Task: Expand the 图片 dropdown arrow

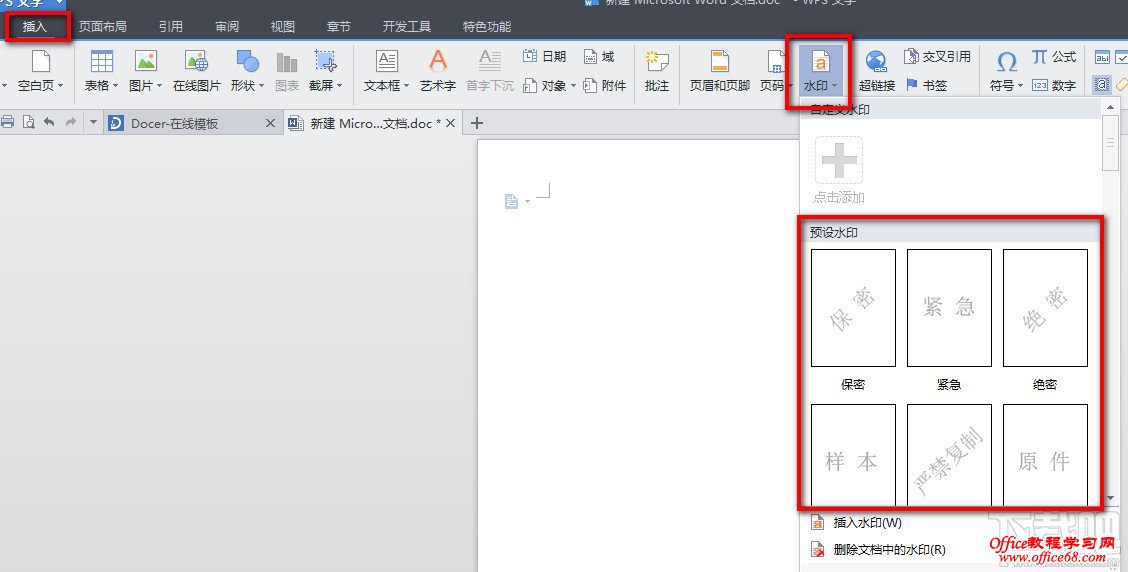Action: [x=159, y=86]
